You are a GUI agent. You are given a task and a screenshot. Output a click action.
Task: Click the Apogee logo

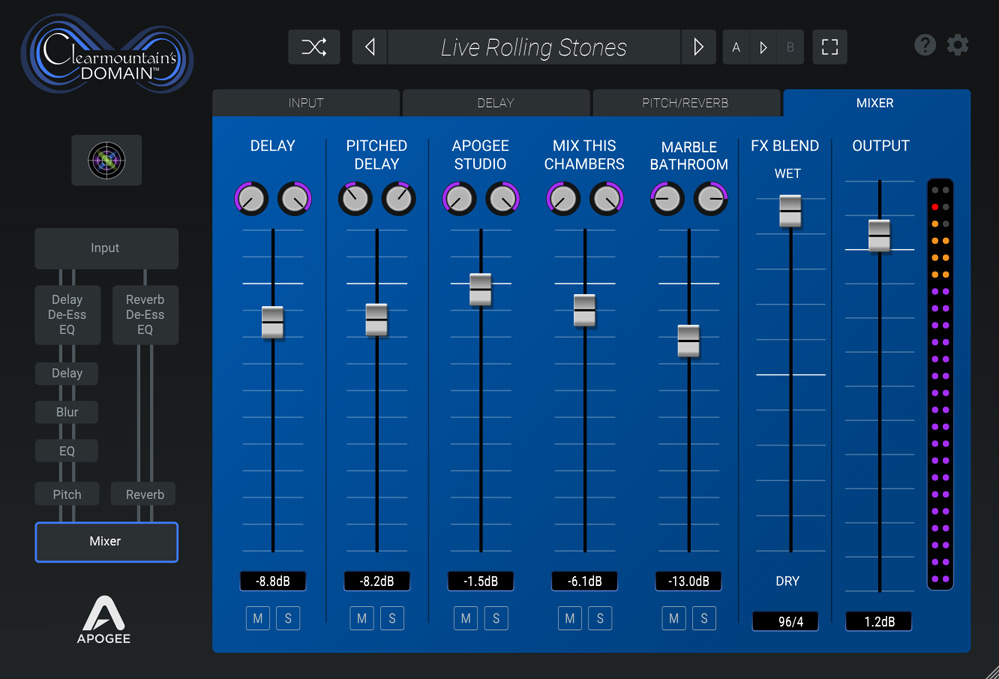[x=105, y=619]
